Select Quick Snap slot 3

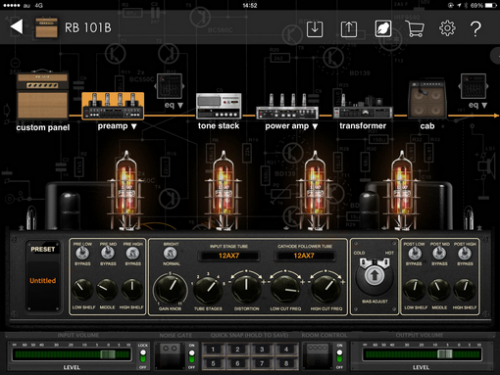262,349
